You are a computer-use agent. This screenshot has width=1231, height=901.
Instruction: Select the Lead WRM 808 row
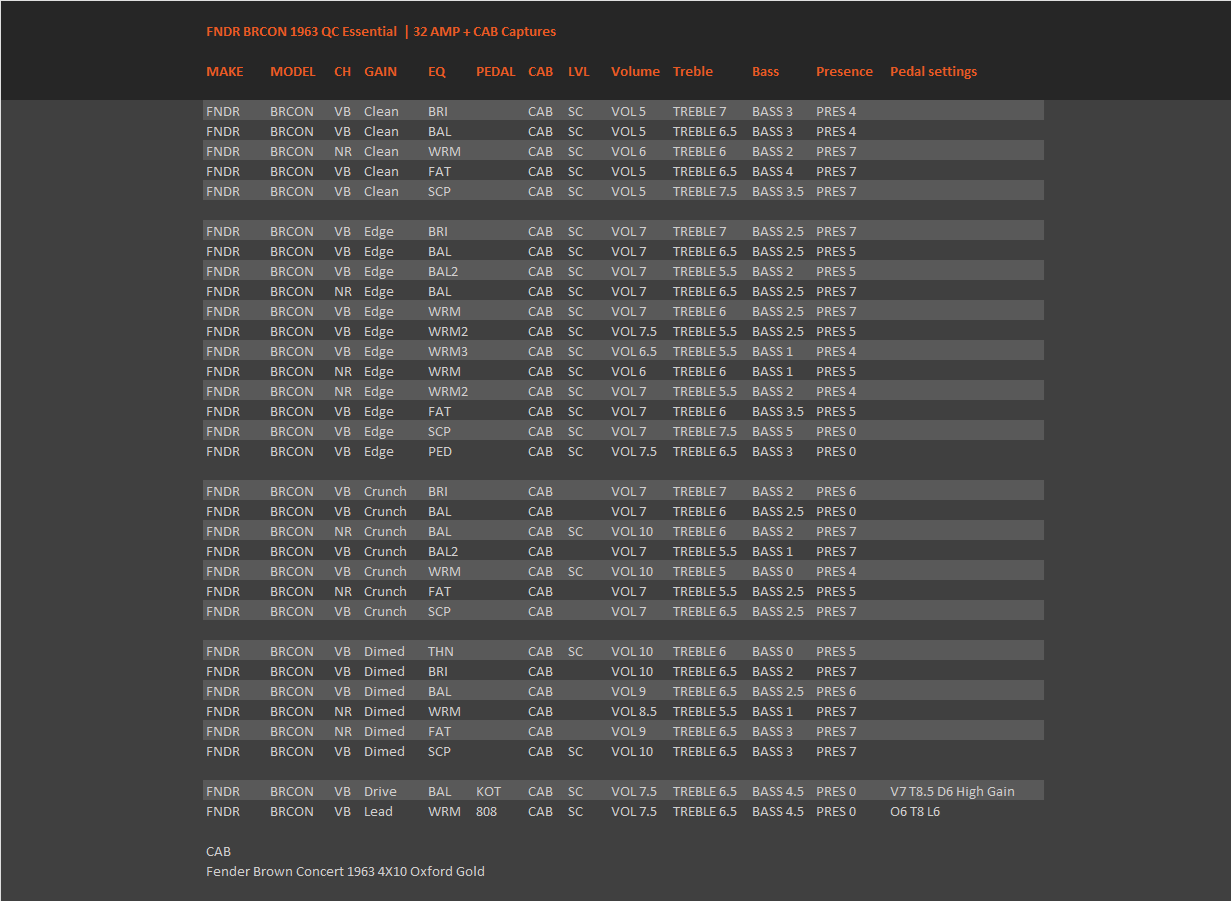pos(623,811)
